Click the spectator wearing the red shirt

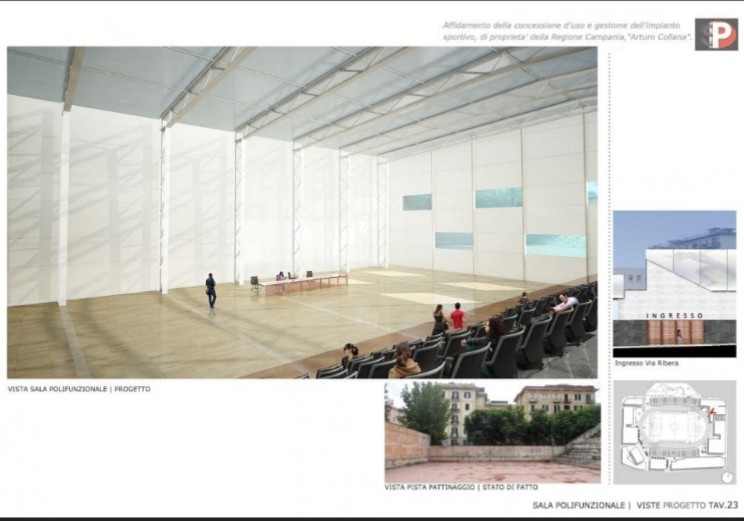click(x=457, y=317)
